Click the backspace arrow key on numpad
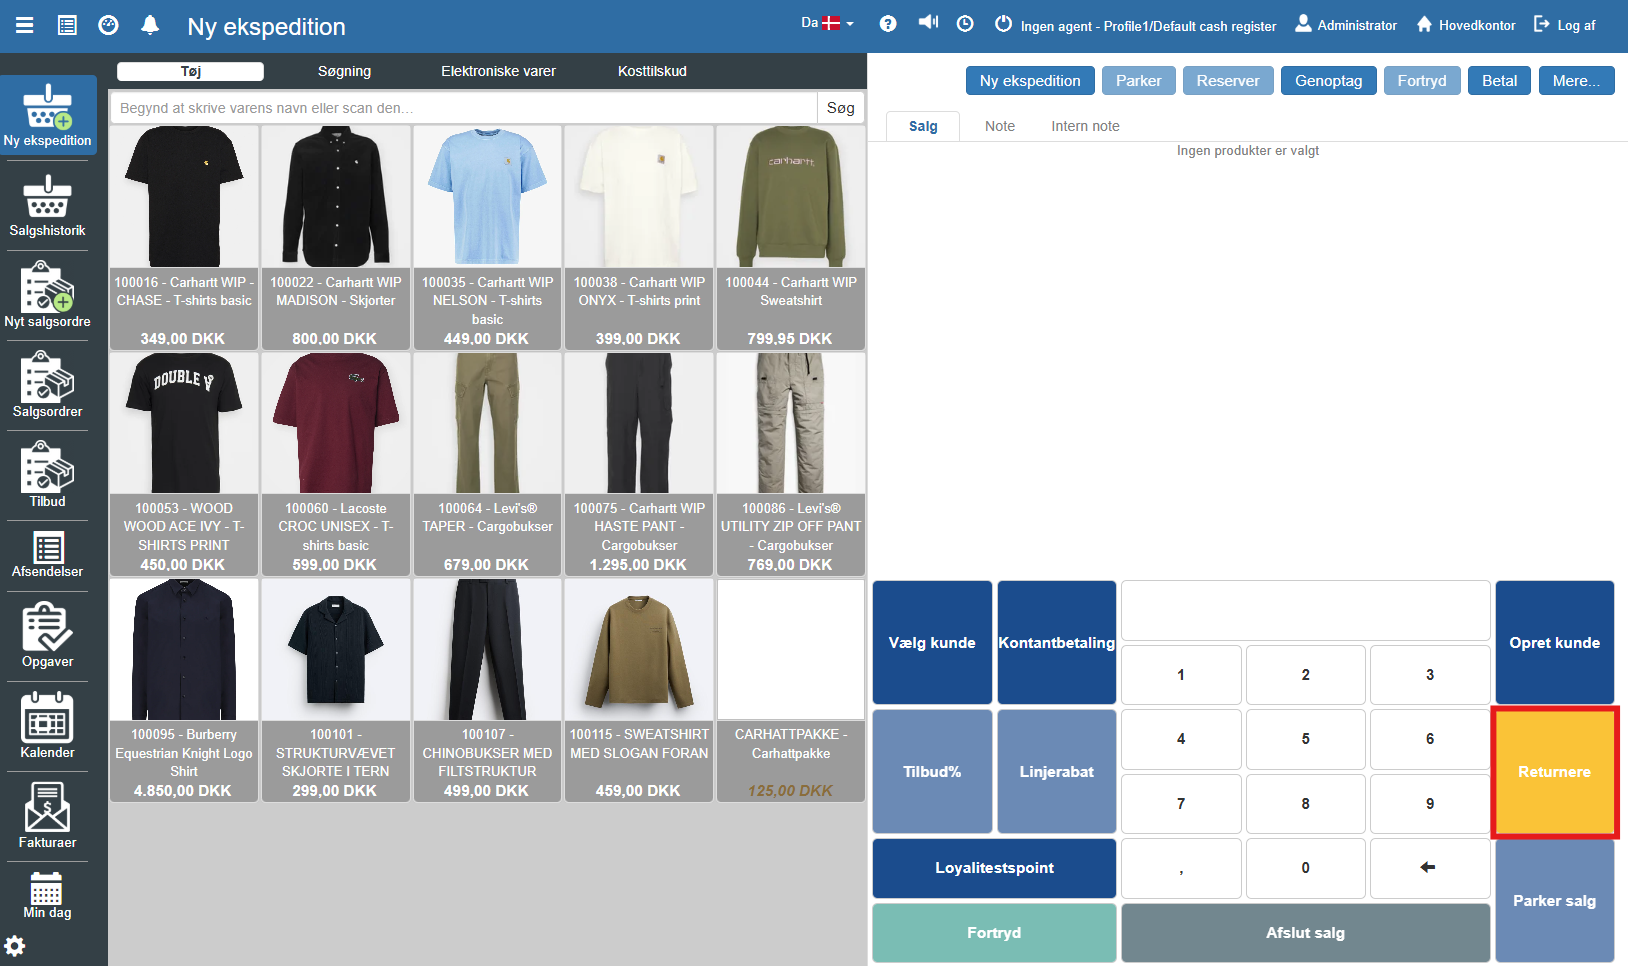The image size is (1628, 966). coord(1429,868)
